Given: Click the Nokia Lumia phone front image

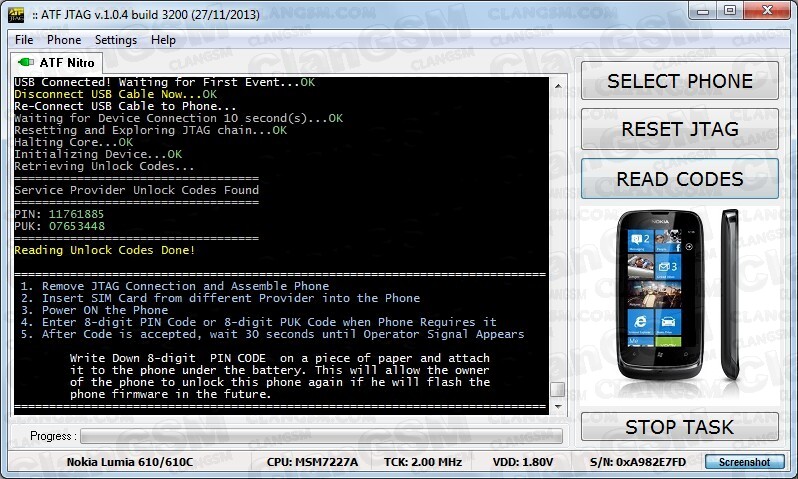Looking at the screenshot, I should (x=660, y=294).
